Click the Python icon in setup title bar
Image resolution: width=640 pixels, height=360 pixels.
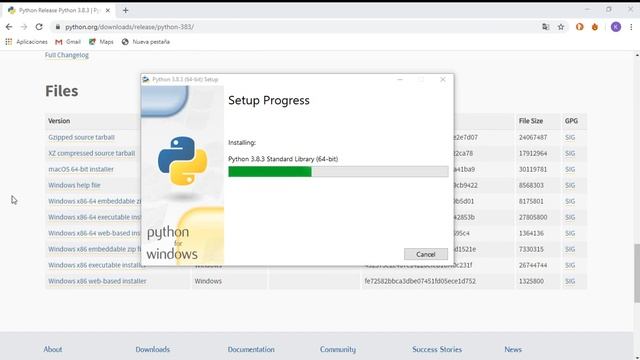click(146, 79)
